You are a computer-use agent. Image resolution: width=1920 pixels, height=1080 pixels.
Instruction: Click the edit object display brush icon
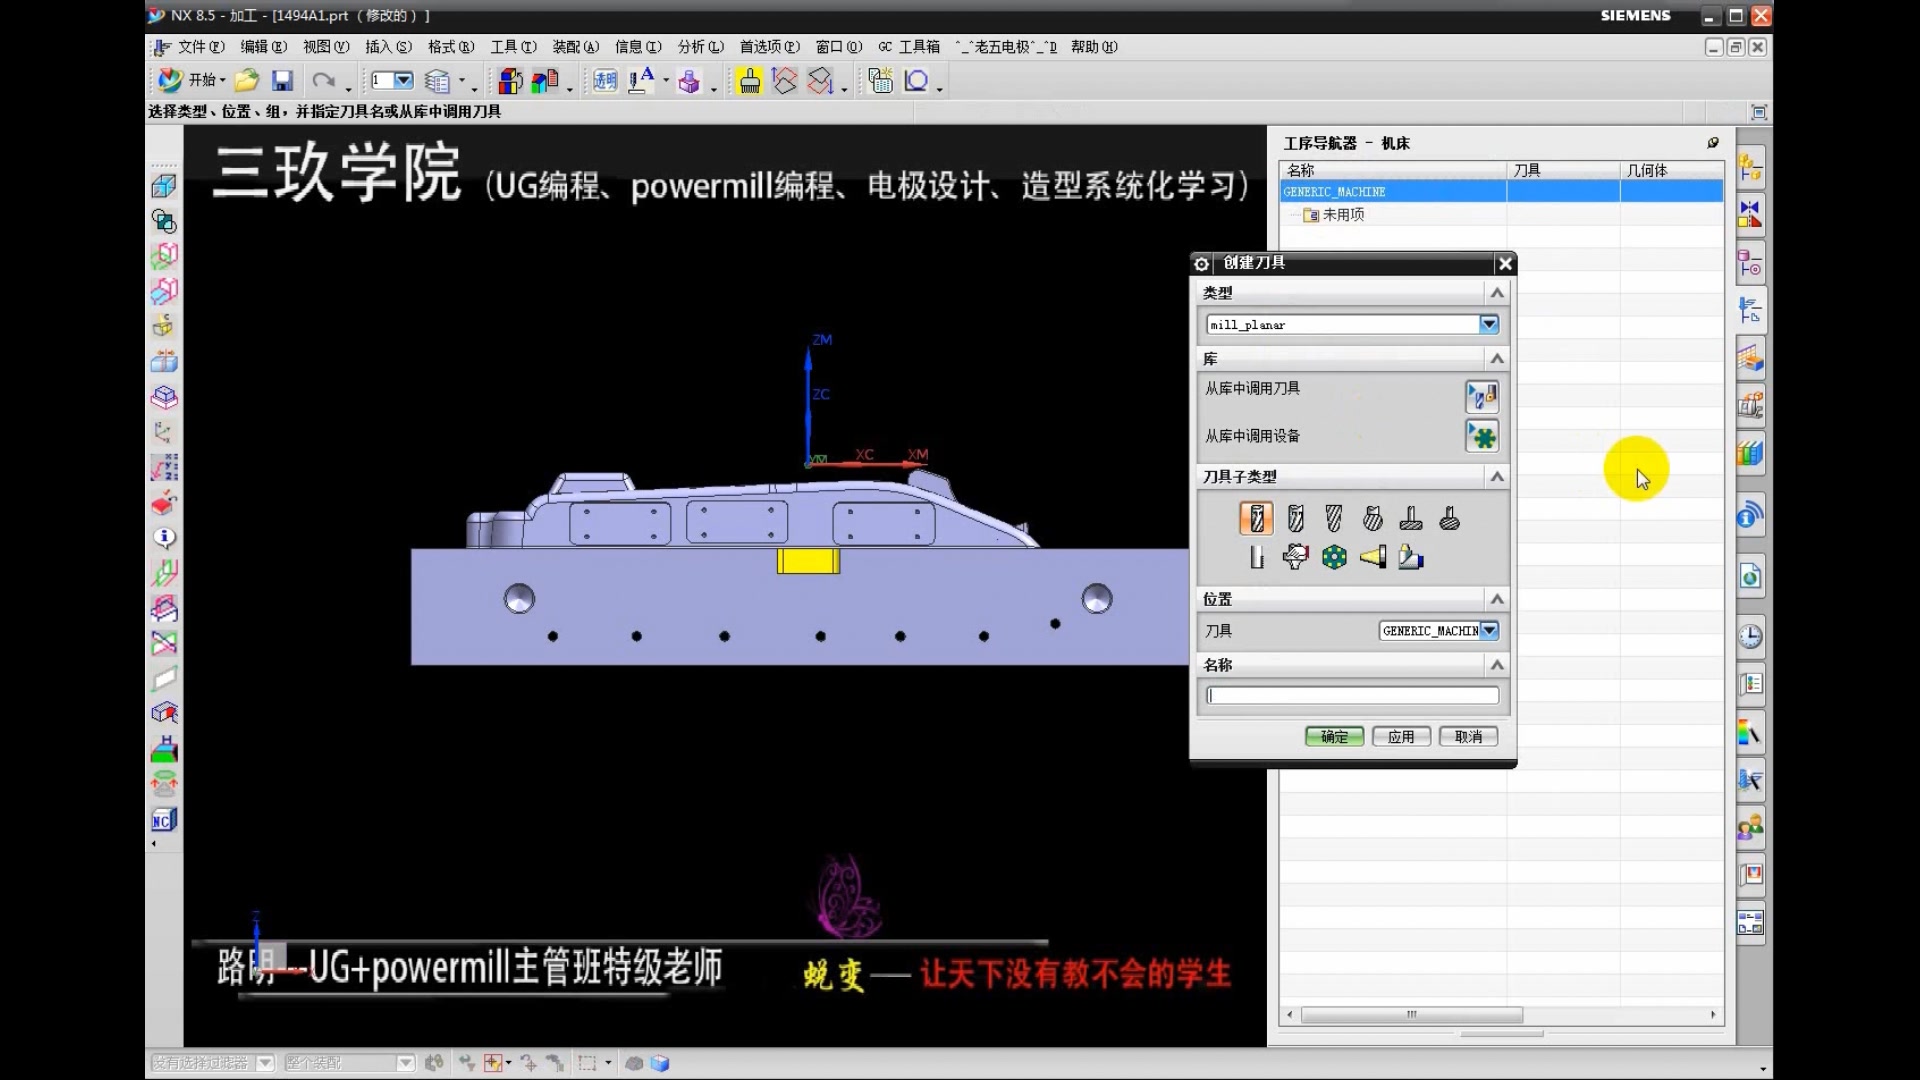(750, 81)
